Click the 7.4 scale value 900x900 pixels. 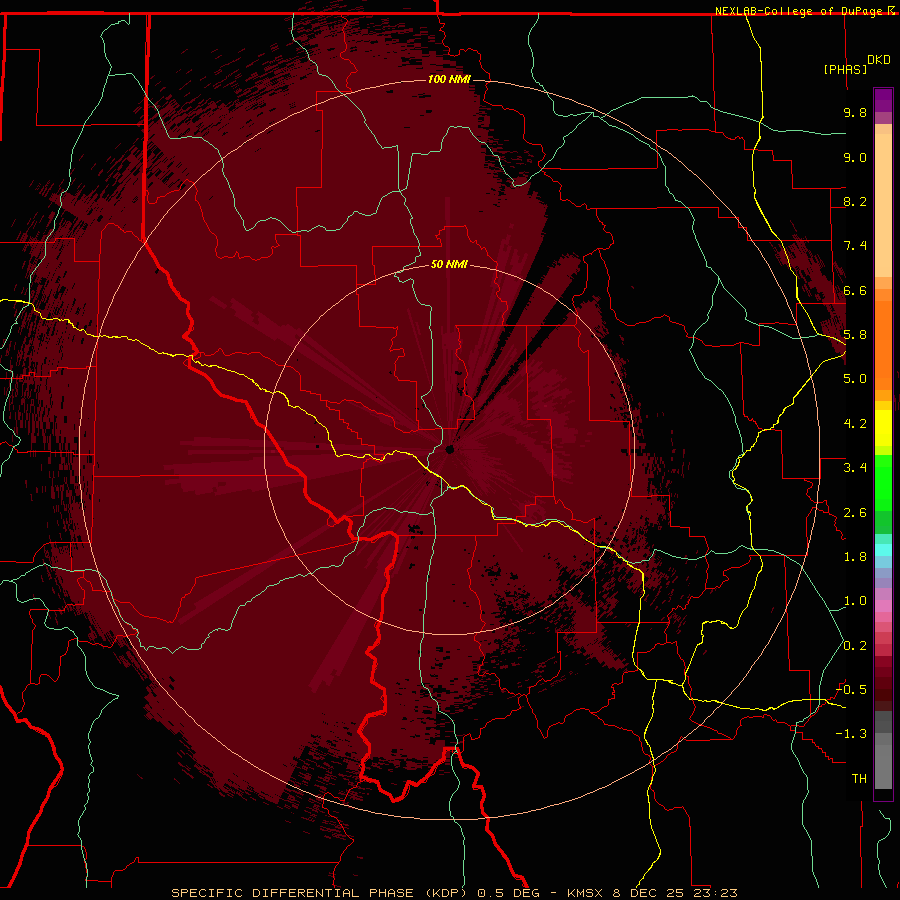(855, 246)
